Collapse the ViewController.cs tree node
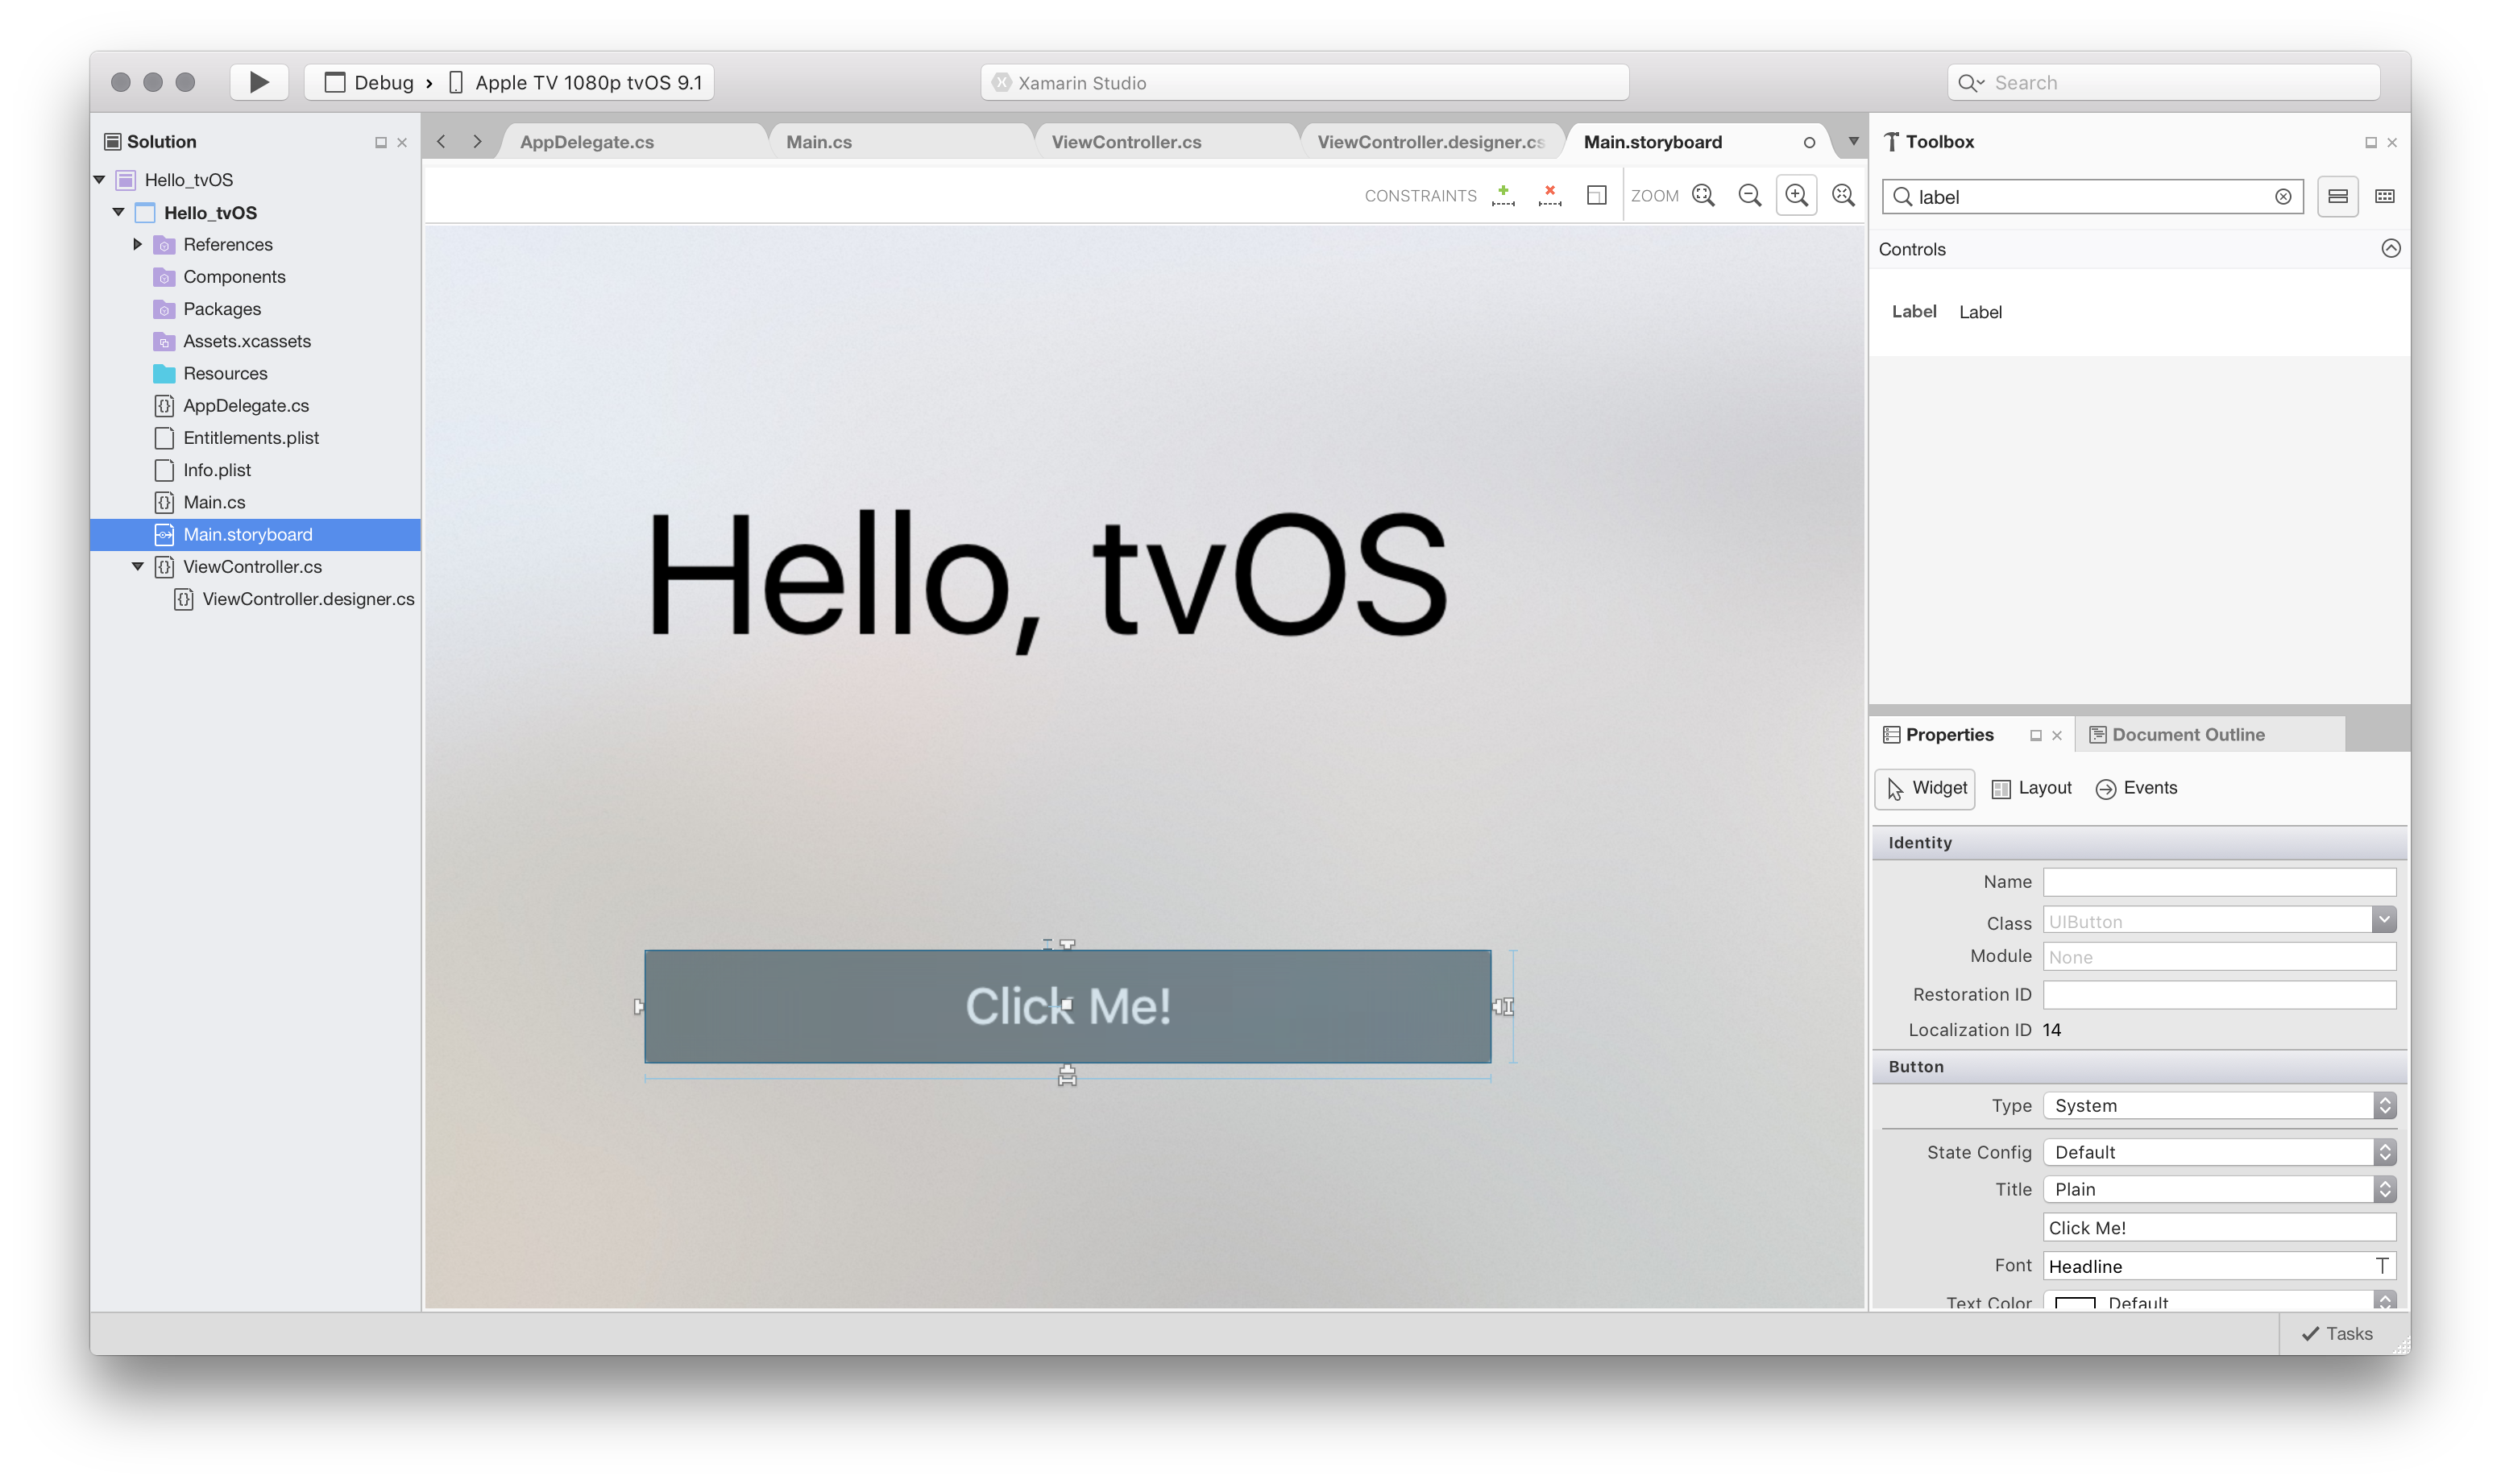2501x1484 pixels. click(138, 566)
